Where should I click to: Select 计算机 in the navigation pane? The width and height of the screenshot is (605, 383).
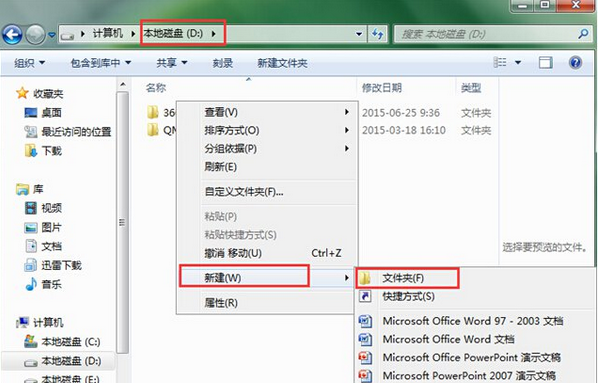pos(40,322)
